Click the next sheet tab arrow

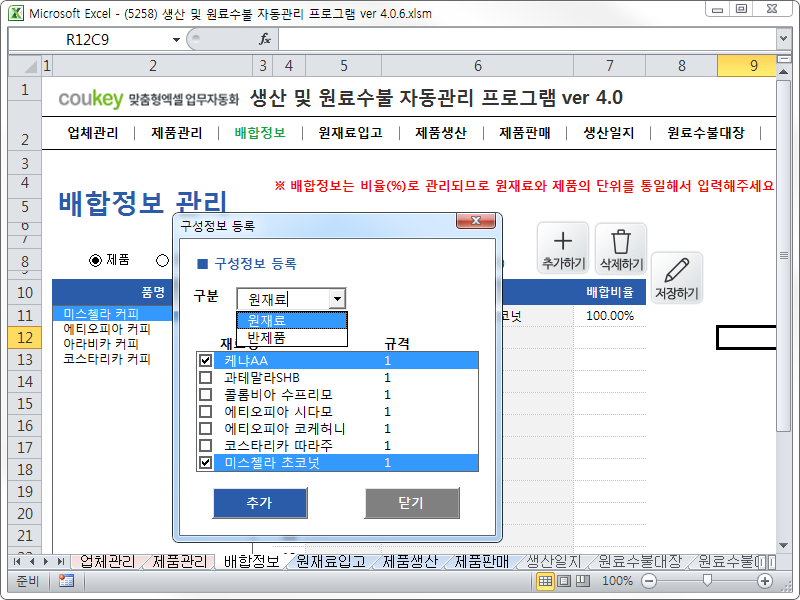[46, 562]
